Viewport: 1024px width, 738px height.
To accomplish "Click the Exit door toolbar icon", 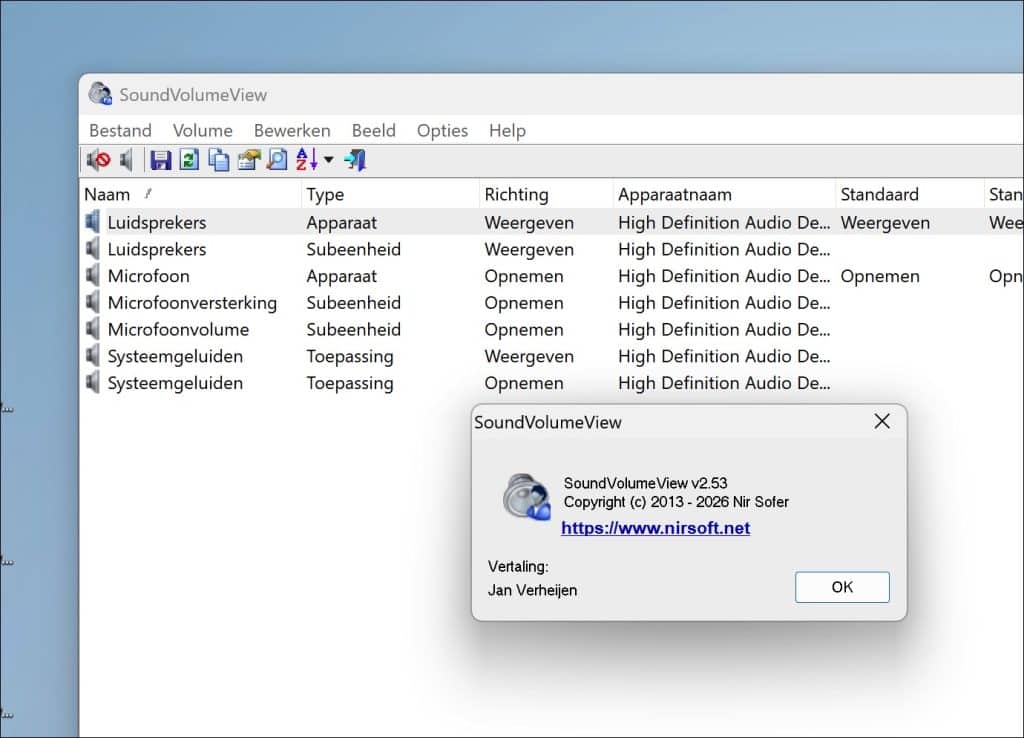I will (355, 160).
